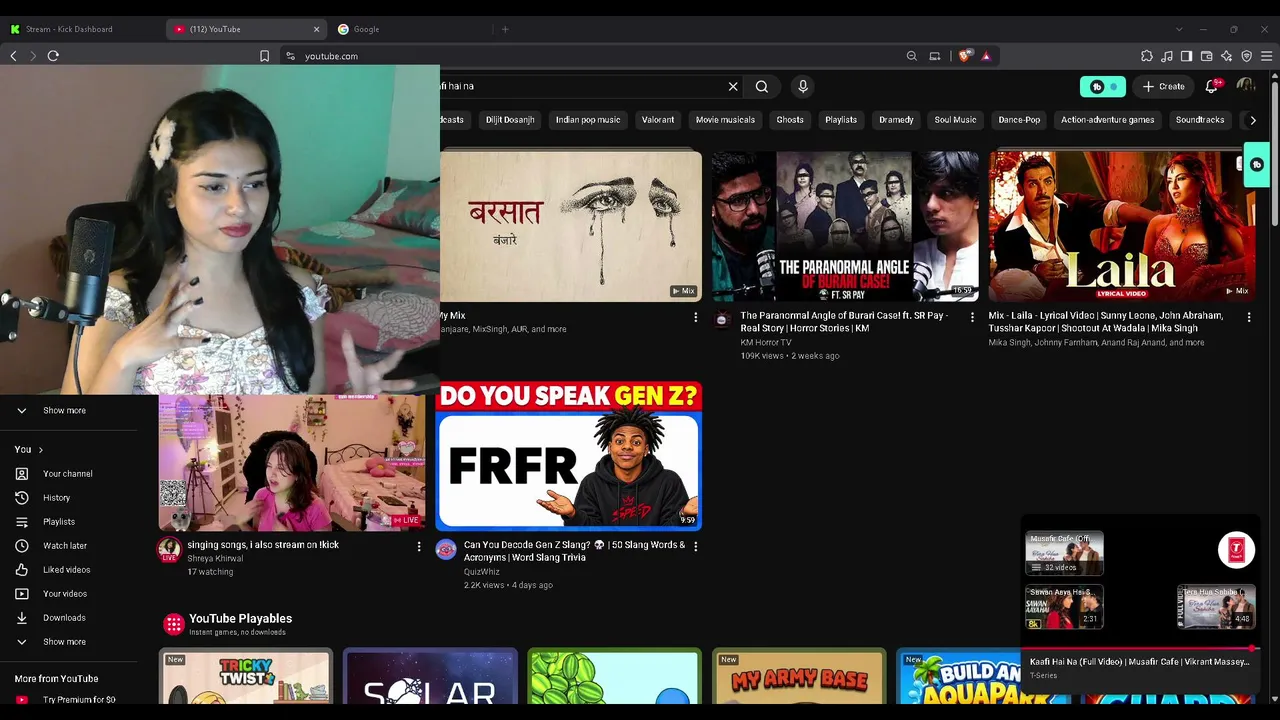Open Your channel from sidebar
This screenshot has width=1280, height=720.
coord(67,474)
